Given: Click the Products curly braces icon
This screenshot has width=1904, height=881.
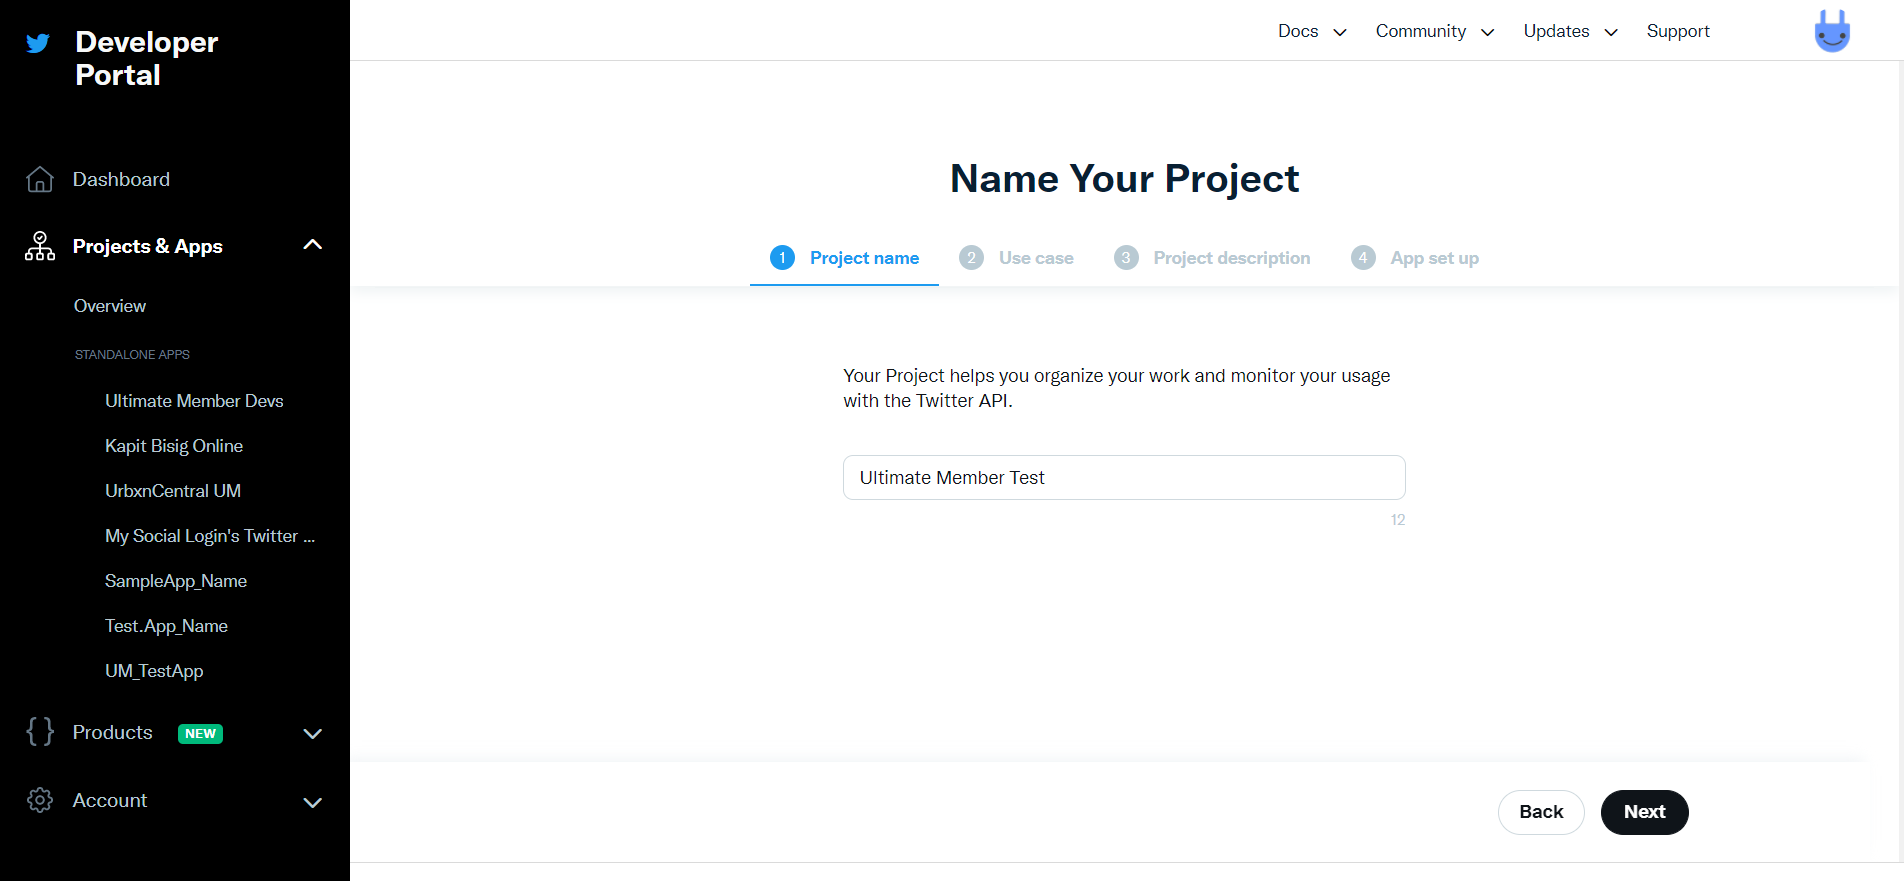Looking at the screenshot, I should click(x=40, y=732).
